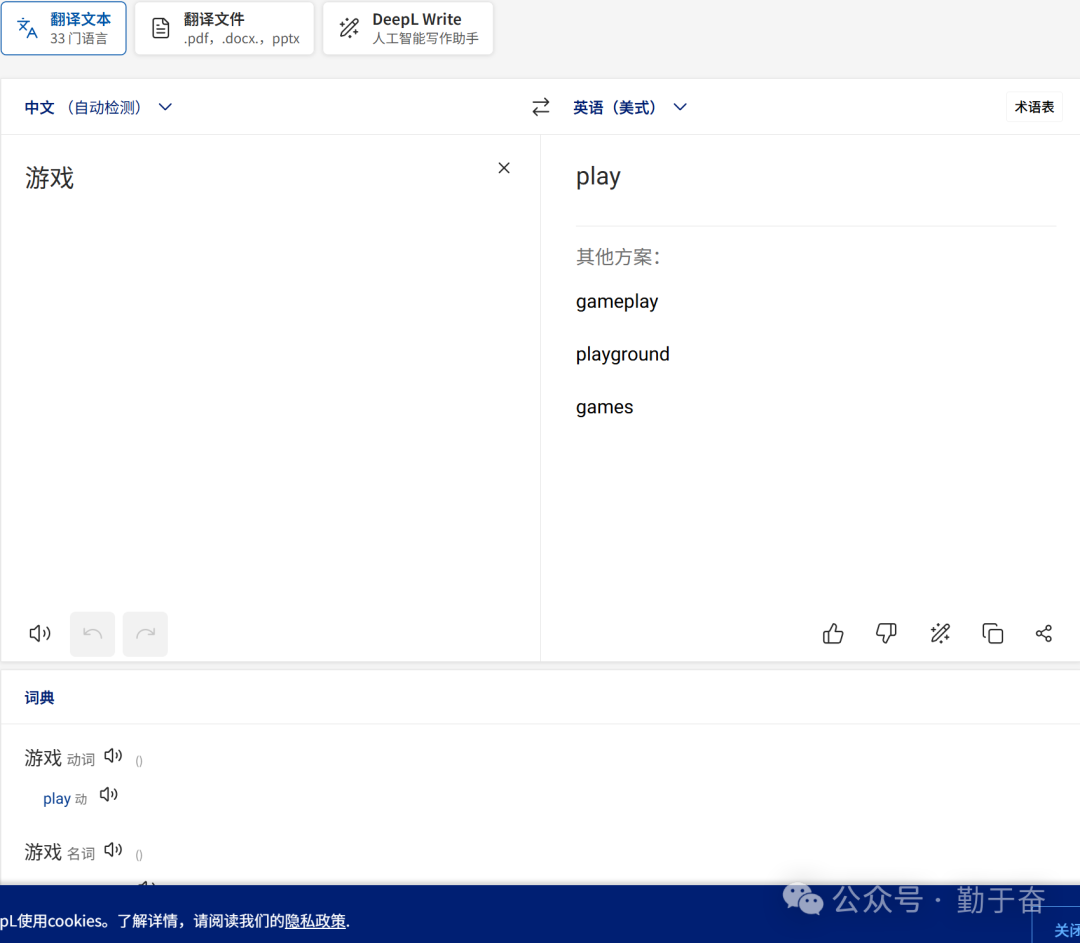Open the DeepL Write tab
Viewport: 1080px width, 943px height.
click(408, 28)
